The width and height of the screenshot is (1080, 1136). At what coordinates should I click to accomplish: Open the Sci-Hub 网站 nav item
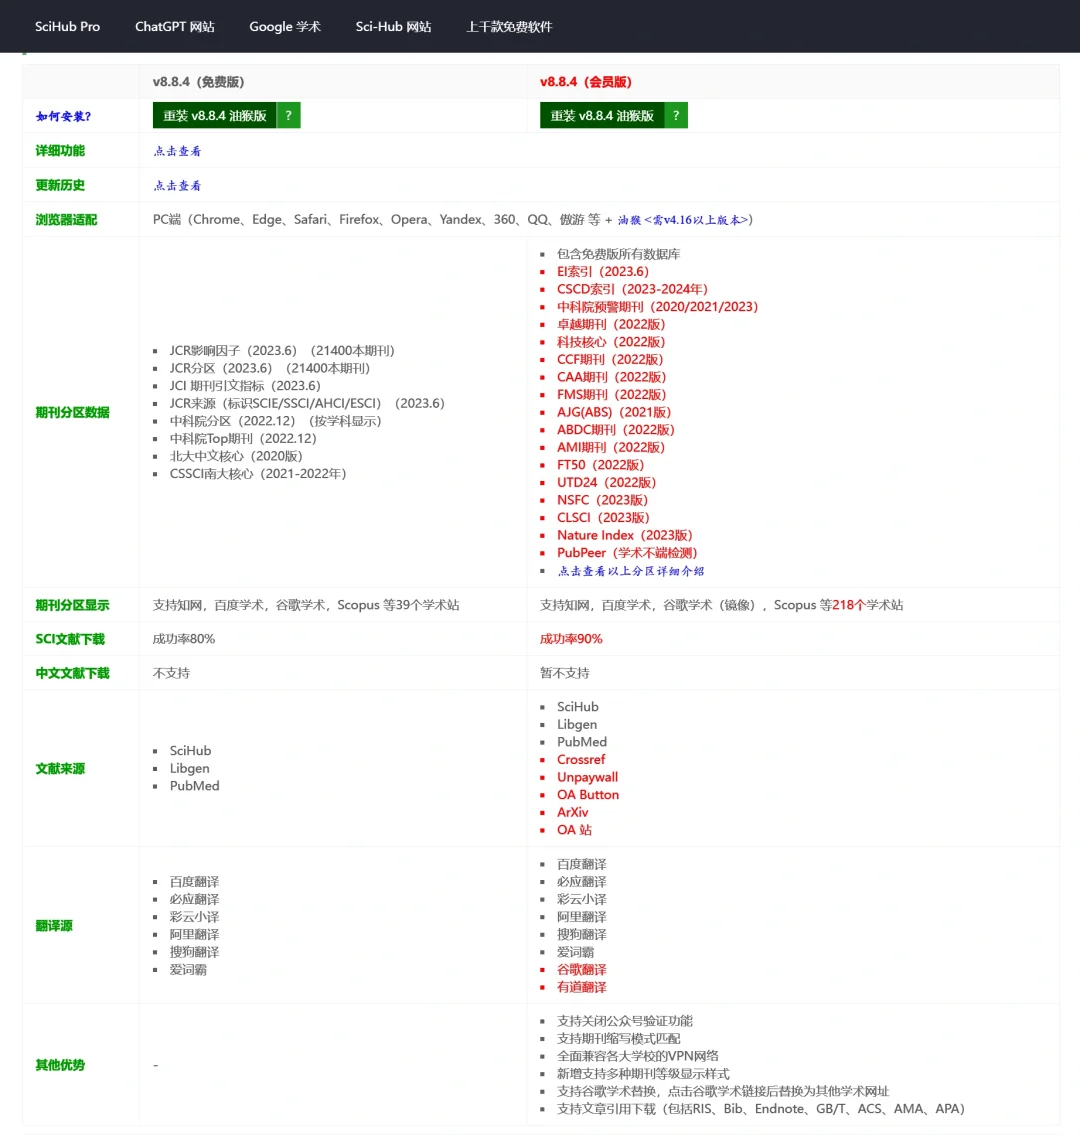tap(393, 27)
